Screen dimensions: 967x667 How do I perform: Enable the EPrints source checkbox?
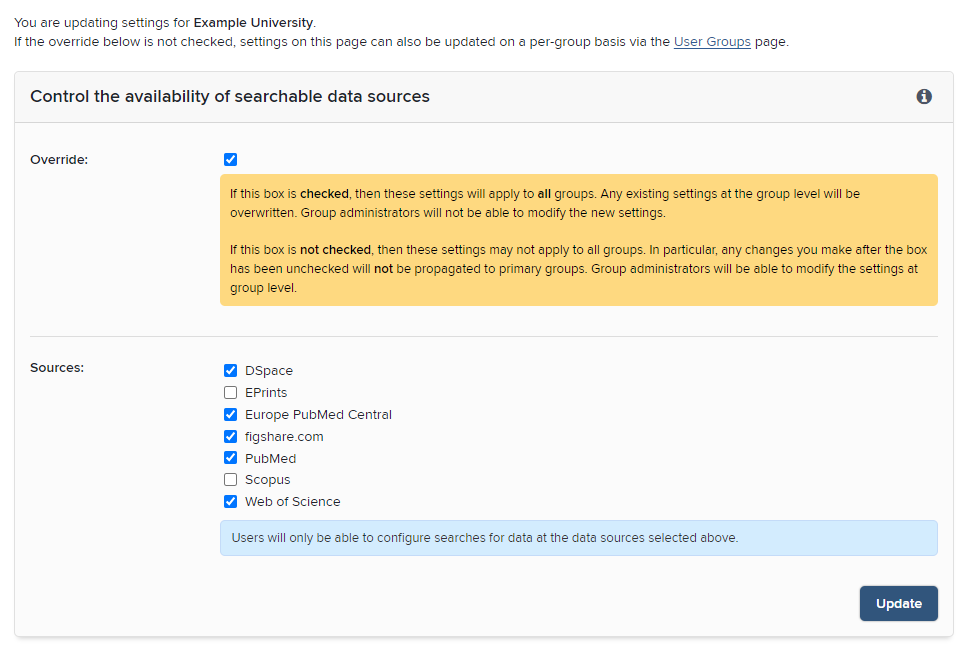[231, 393]
